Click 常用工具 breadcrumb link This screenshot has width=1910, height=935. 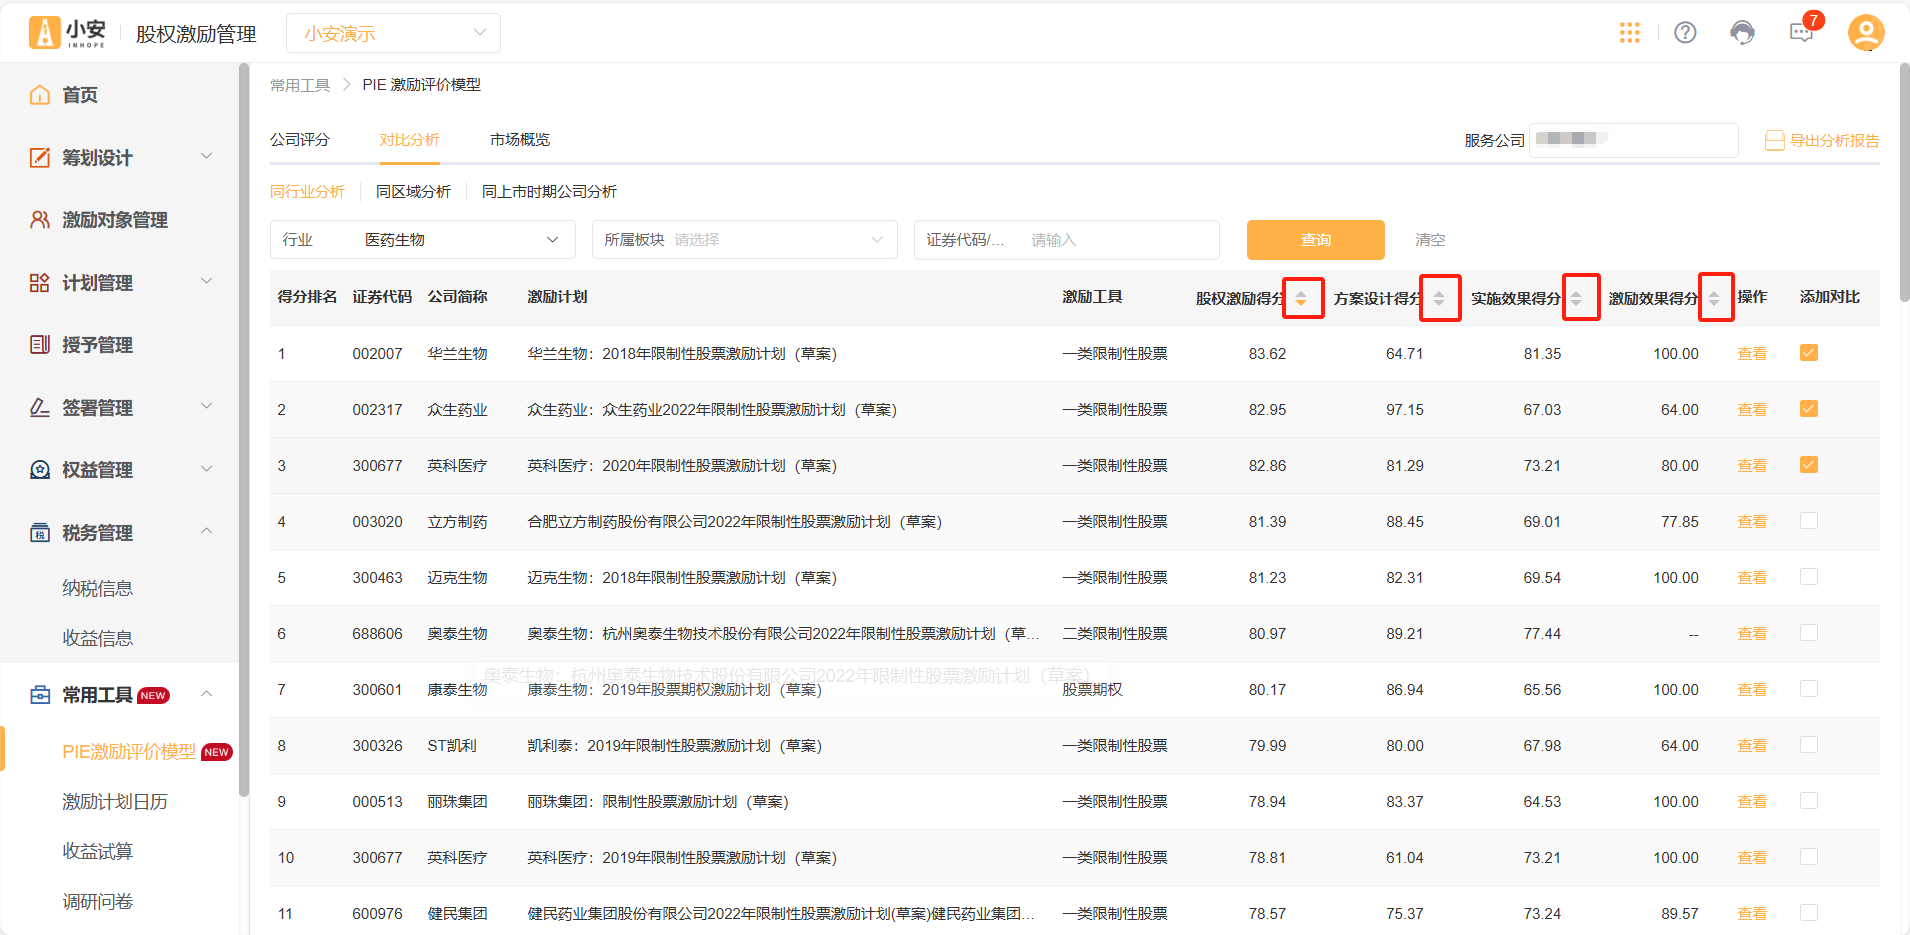point(300,85)
